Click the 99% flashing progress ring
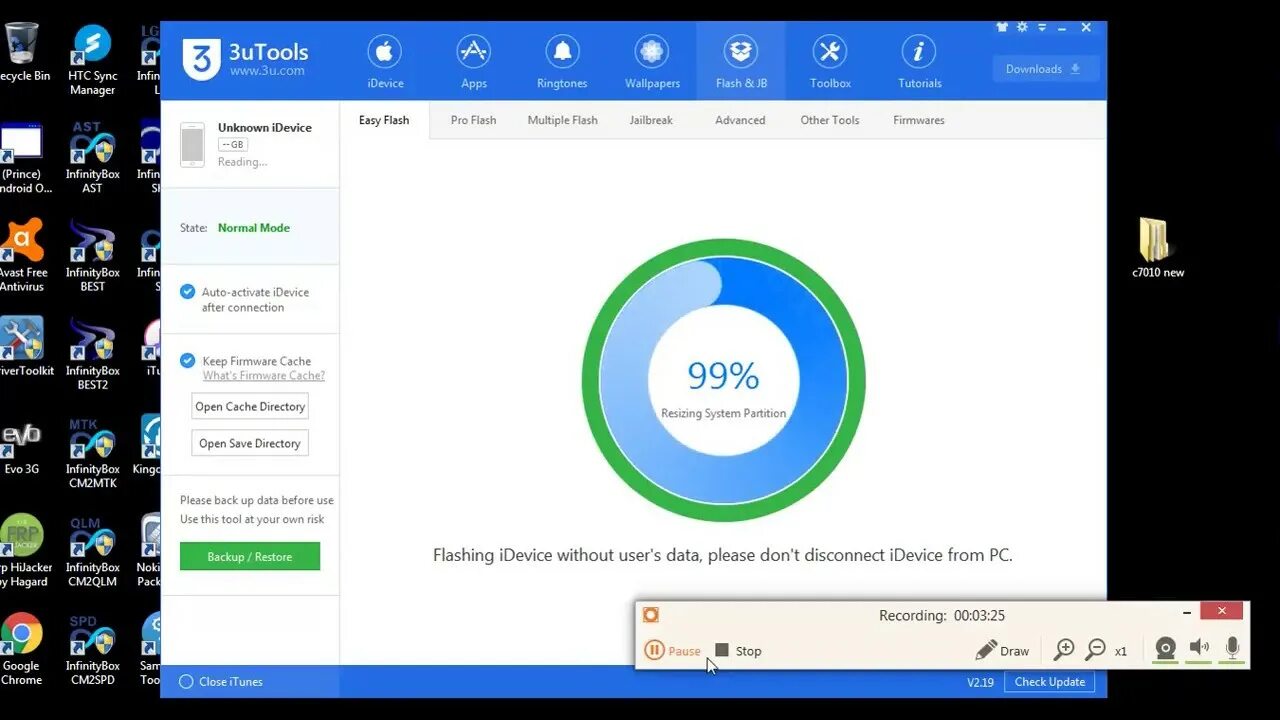Screen dimensions: 1280x720 tap(723, 380)
